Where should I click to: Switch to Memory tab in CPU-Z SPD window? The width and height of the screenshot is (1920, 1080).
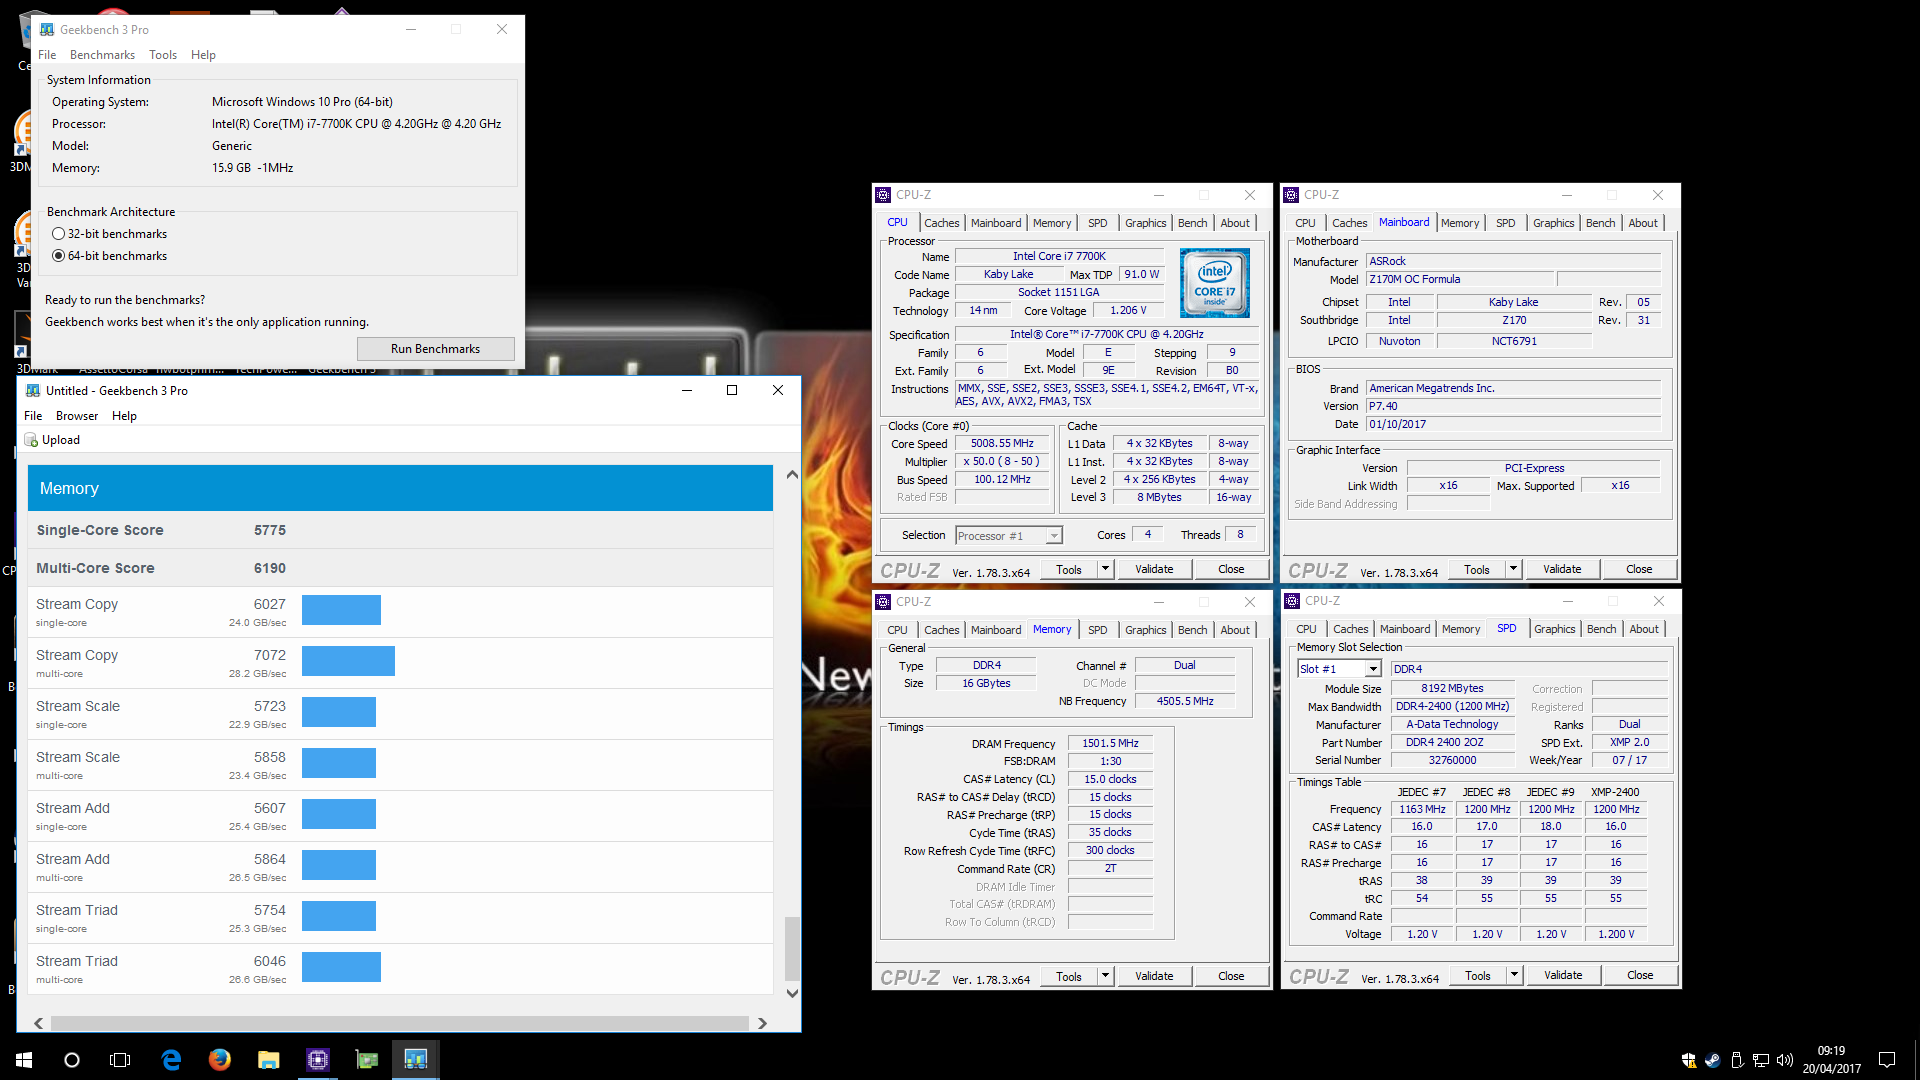1461,629
